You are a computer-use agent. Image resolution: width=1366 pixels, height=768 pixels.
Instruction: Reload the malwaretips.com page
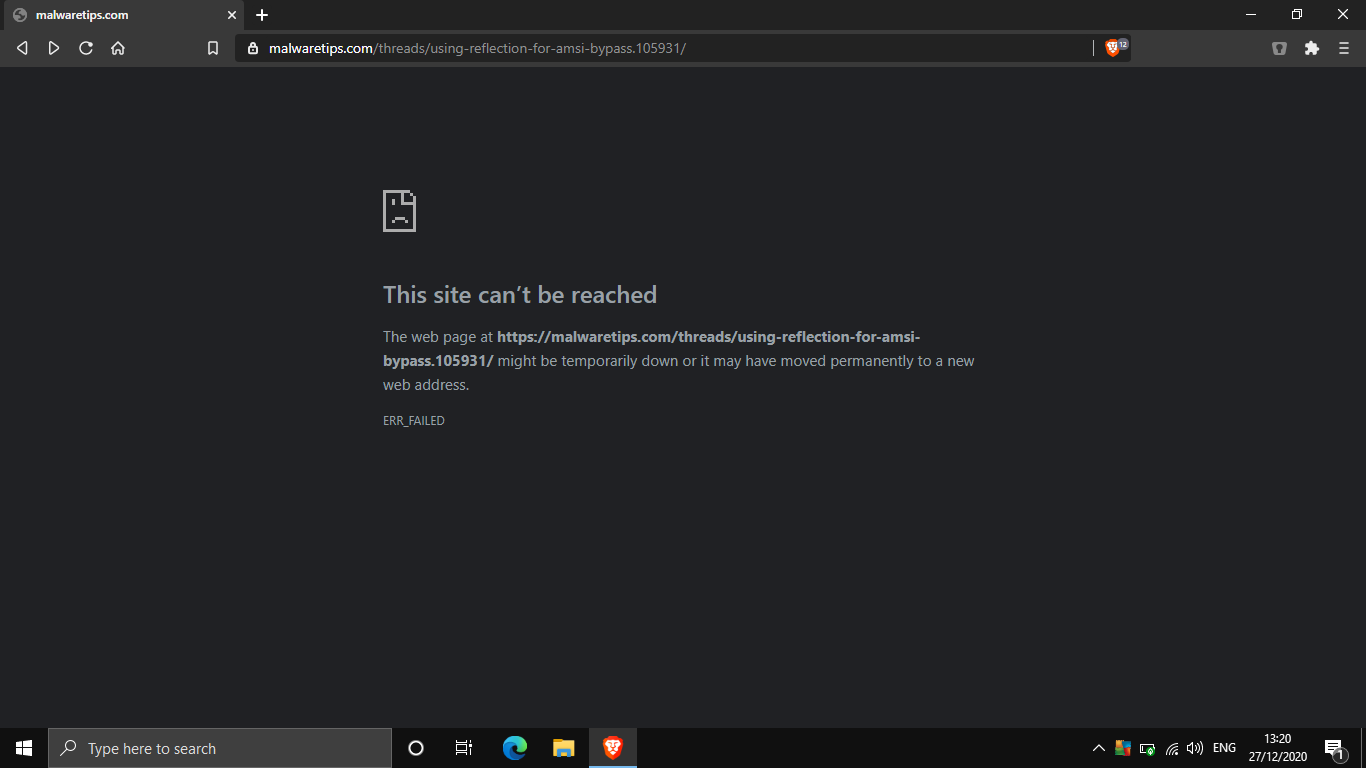tap(86, 48)
